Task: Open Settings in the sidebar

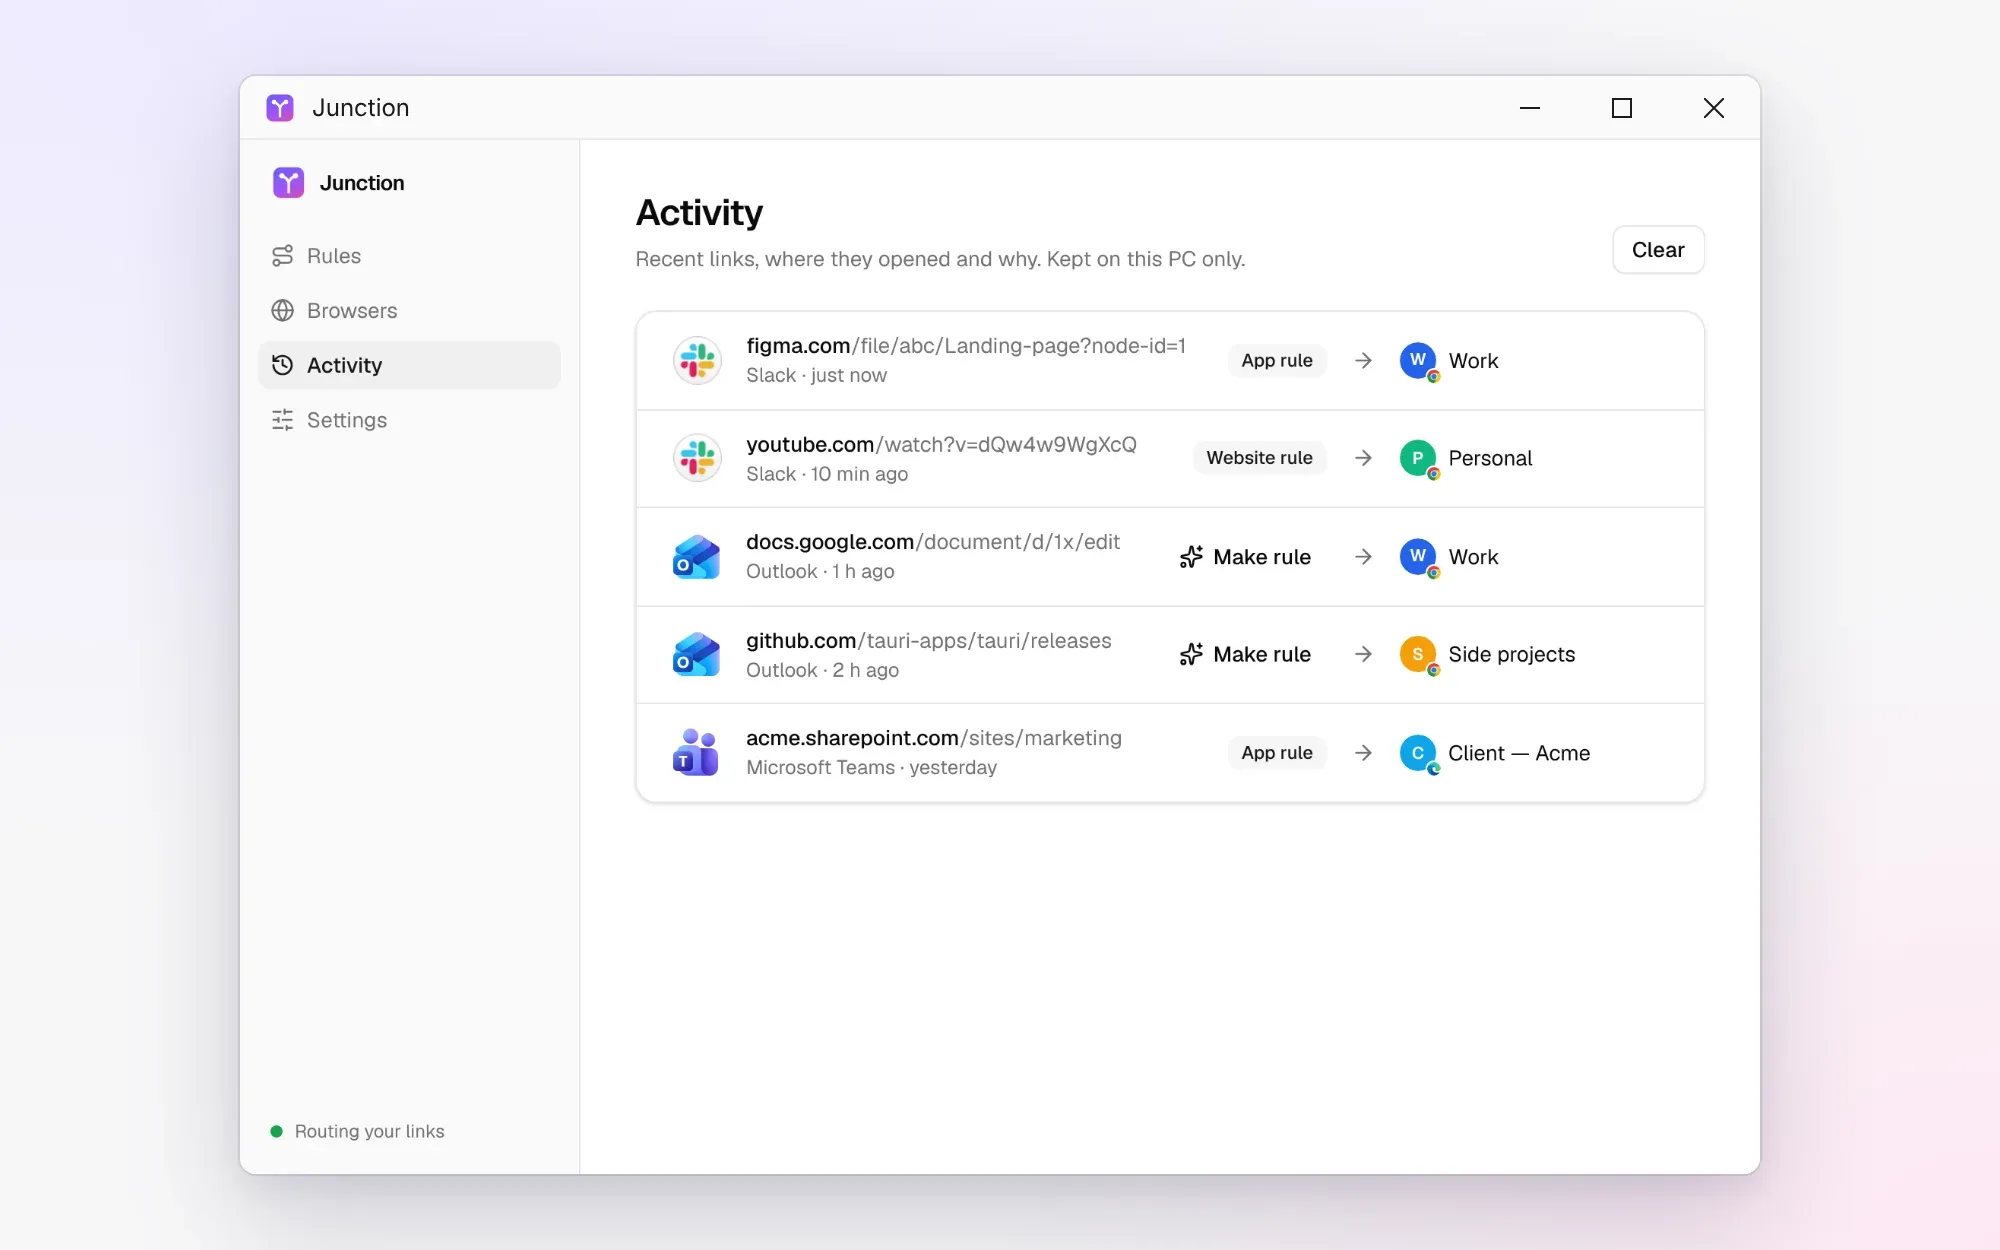Action: point(409,420)
